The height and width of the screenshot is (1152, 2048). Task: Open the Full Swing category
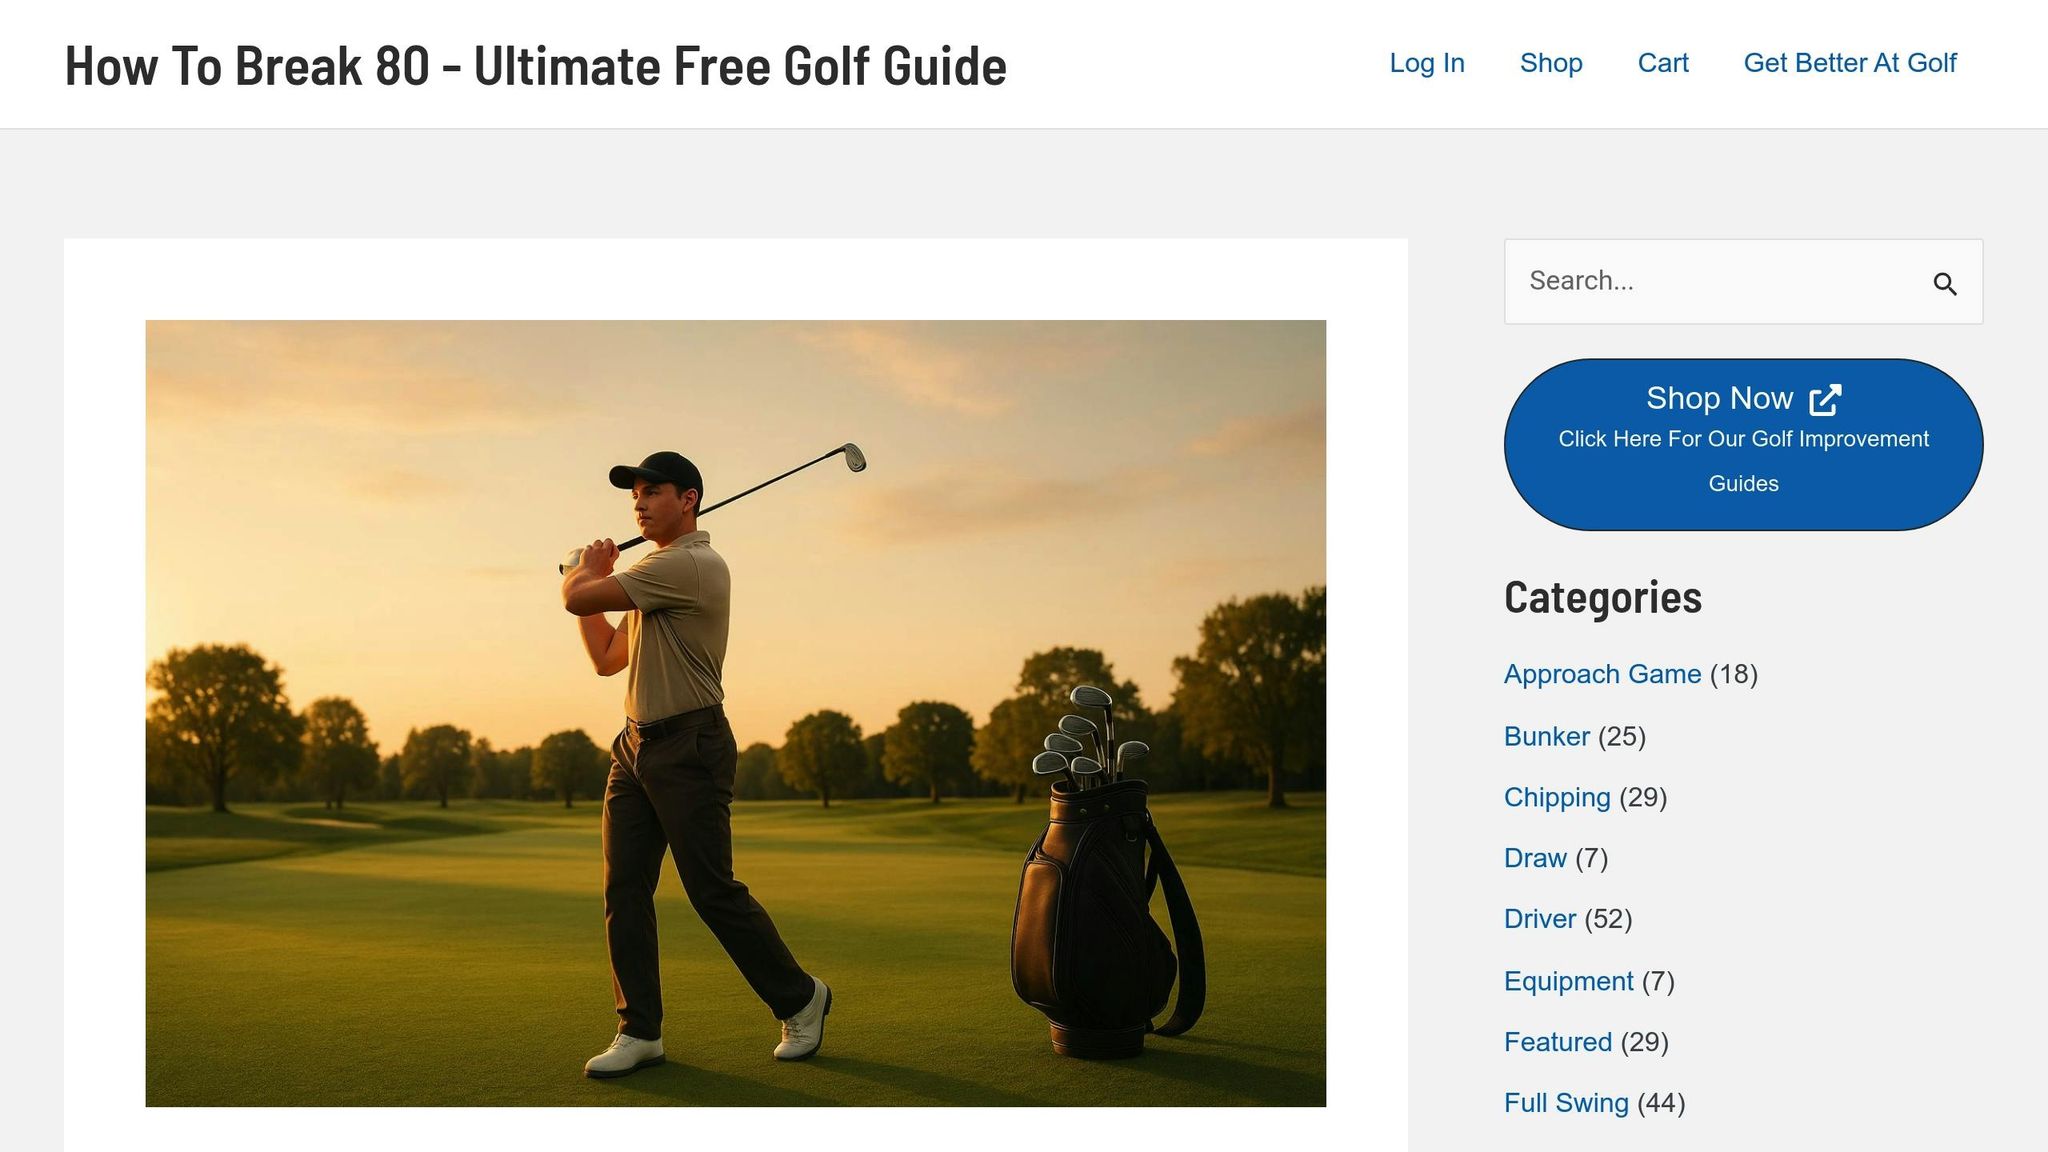click(x=1566, y=1103)
